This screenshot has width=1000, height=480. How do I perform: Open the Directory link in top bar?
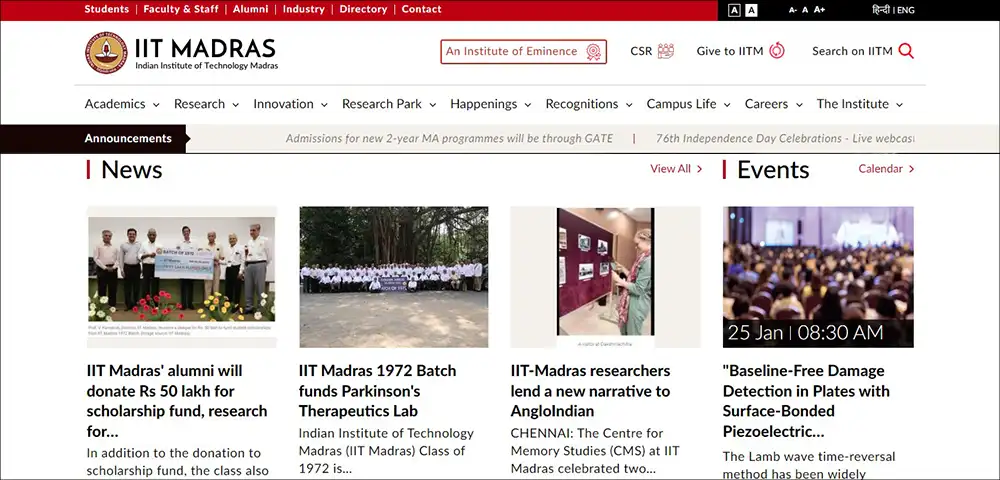pyautogui.click(x=363, y=10)
